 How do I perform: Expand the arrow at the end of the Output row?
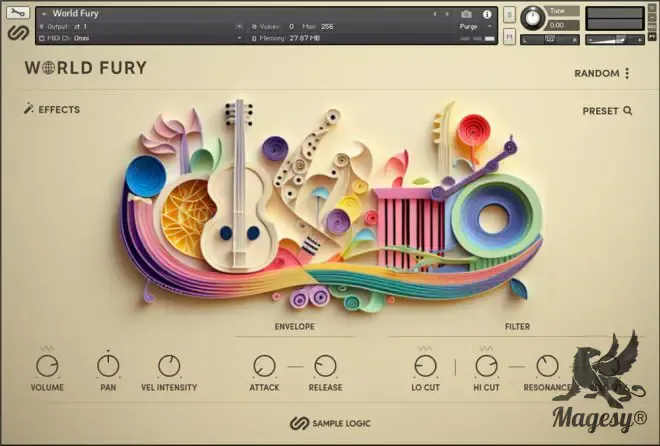[239, 27]
